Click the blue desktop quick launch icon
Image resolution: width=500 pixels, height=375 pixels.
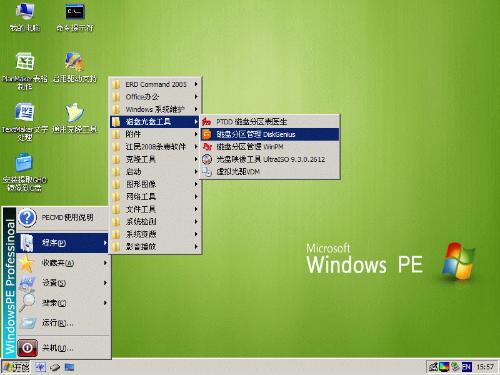(69, 367)
